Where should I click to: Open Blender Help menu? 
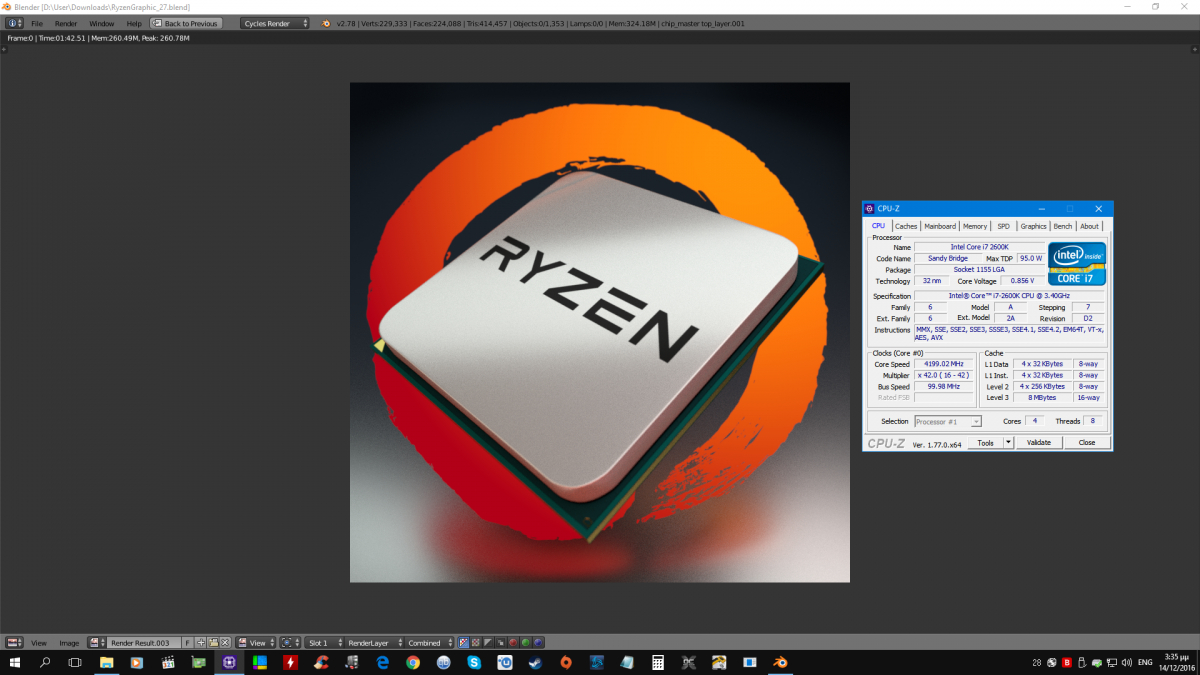click(x=134, y=23)
